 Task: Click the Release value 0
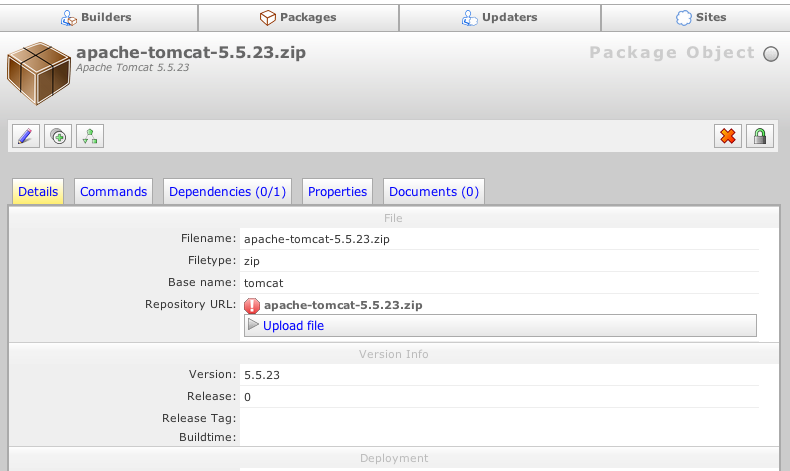pos(247,397)
